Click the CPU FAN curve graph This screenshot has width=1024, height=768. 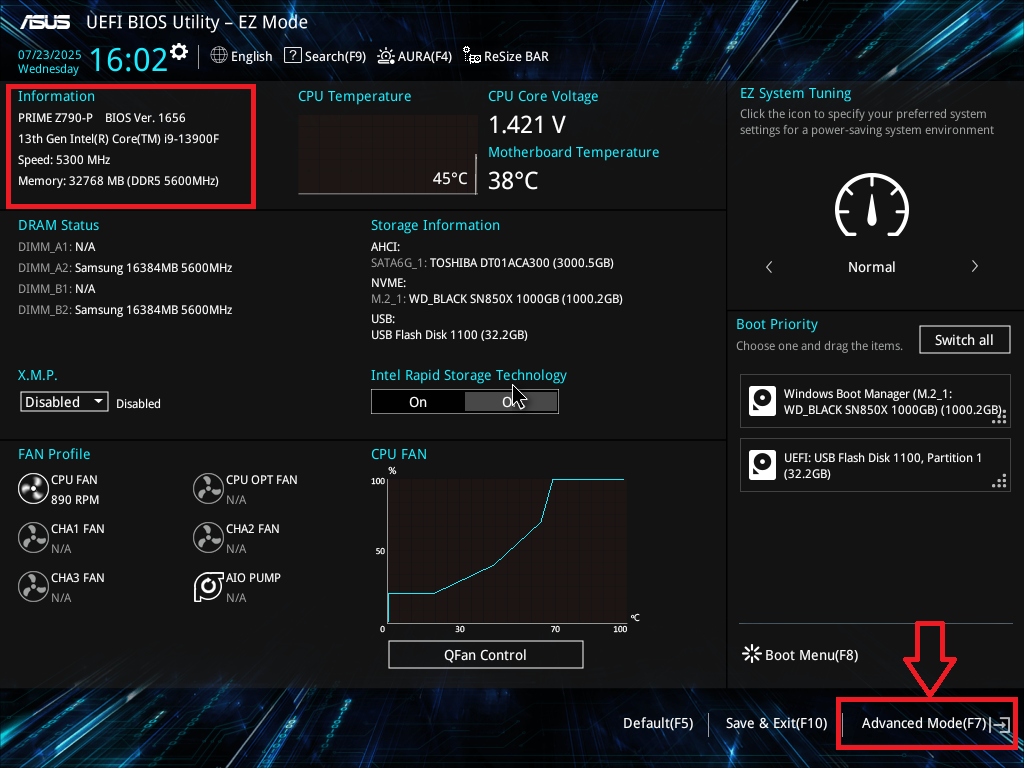507,550
